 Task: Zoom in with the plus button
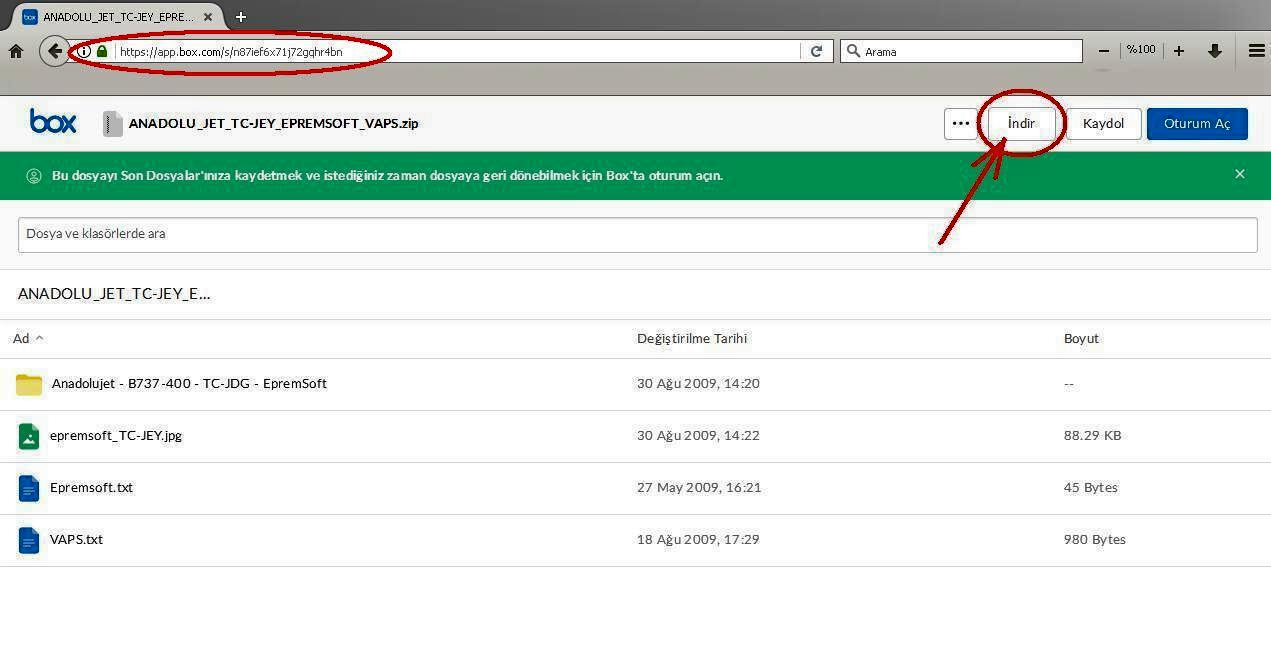(1179, 51)
